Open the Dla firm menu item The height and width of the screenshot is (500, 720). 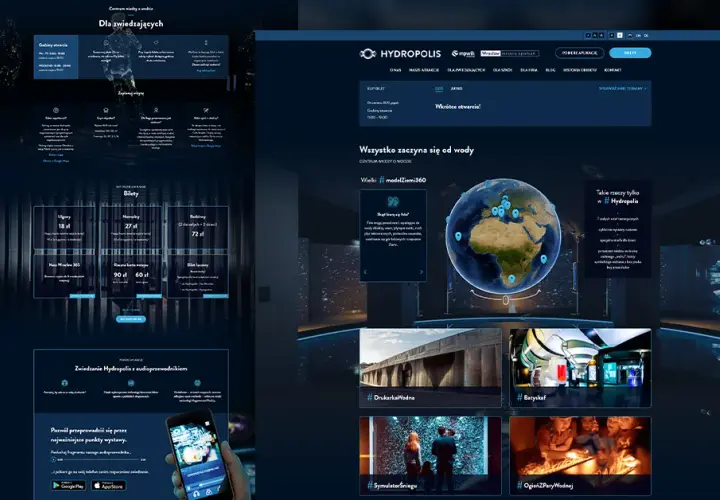pos(529,70)
